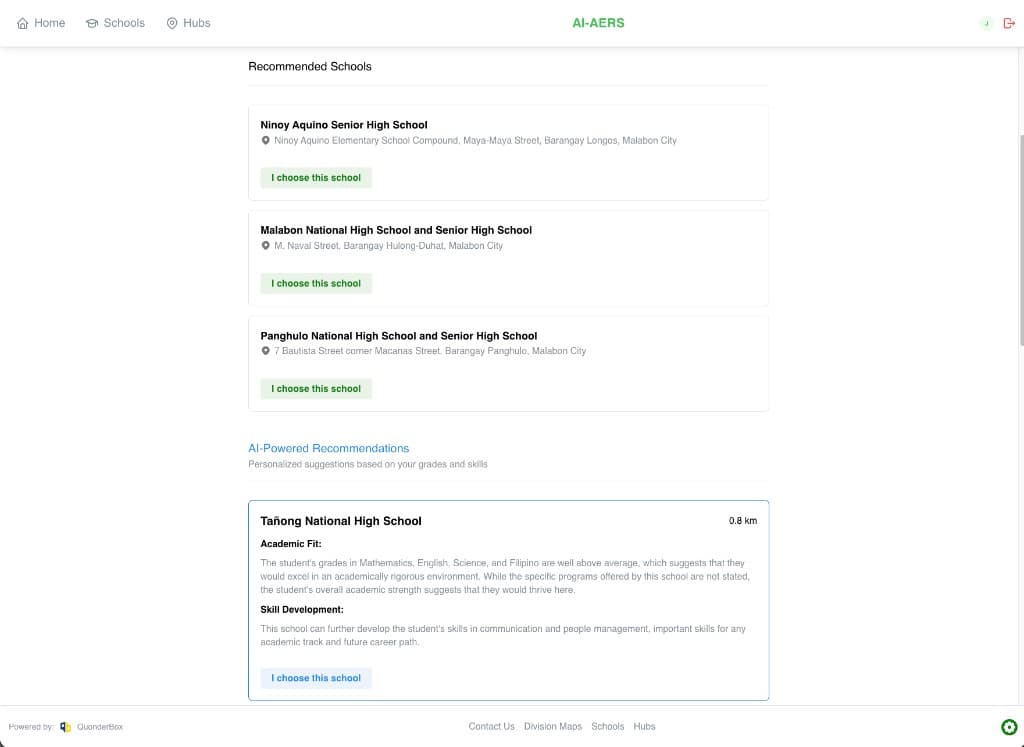Click the green circular icon in footer corner
1024x747 pixels.
pos(1009,727)
